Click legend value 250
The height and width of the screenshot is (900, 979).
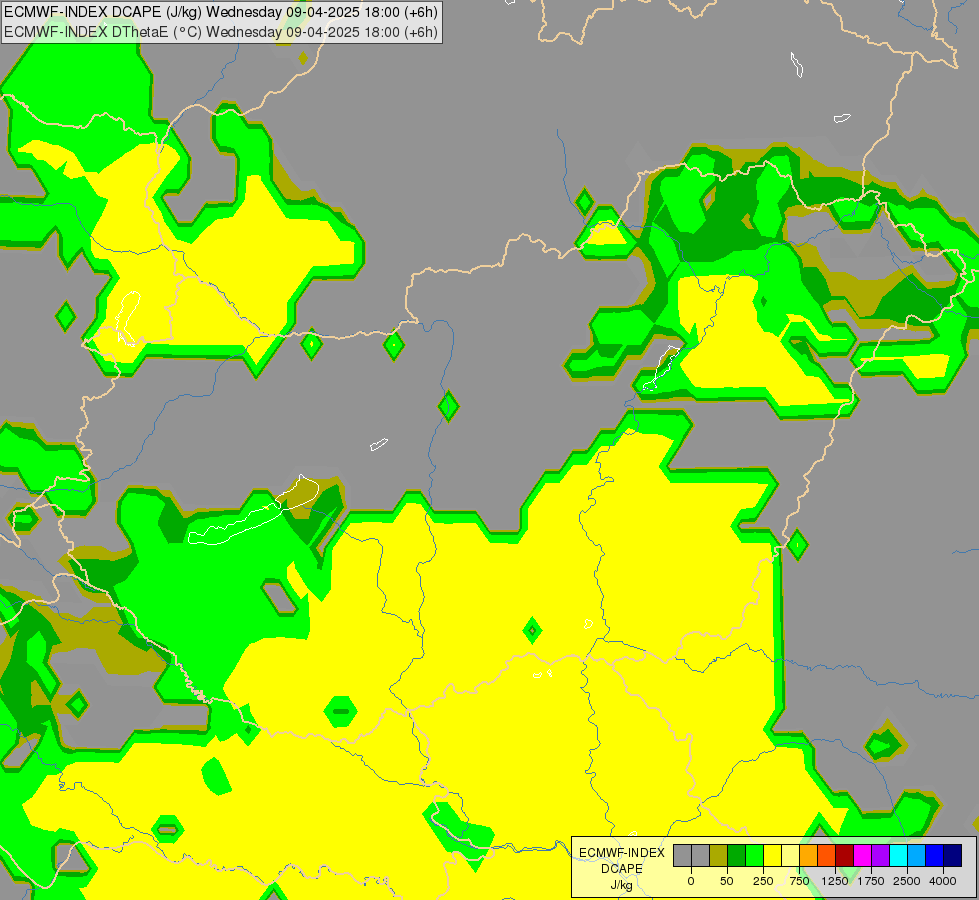763,881
